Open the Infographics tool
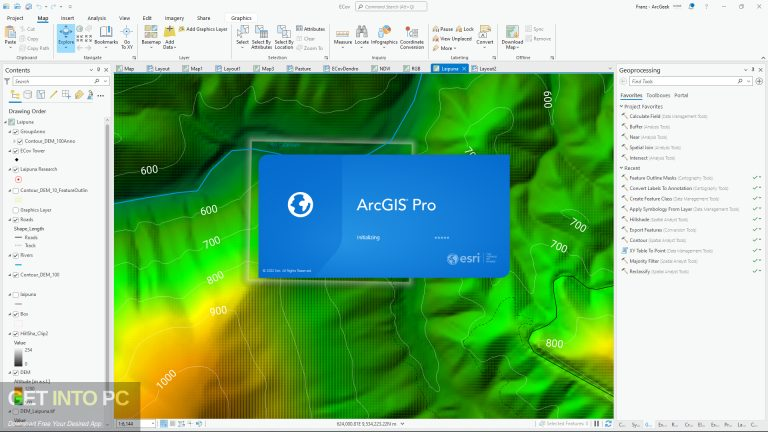Screen dimensions: 768x432 point(384,35)
